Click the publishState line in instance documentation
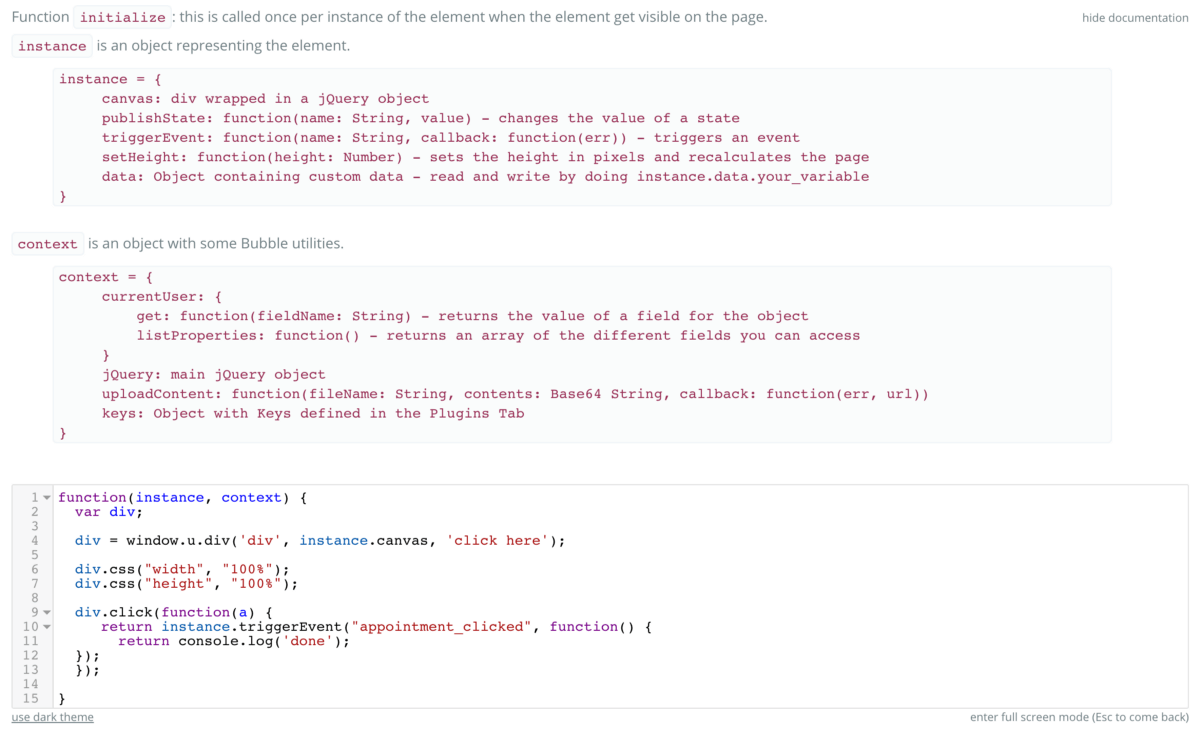 (420, 118)
